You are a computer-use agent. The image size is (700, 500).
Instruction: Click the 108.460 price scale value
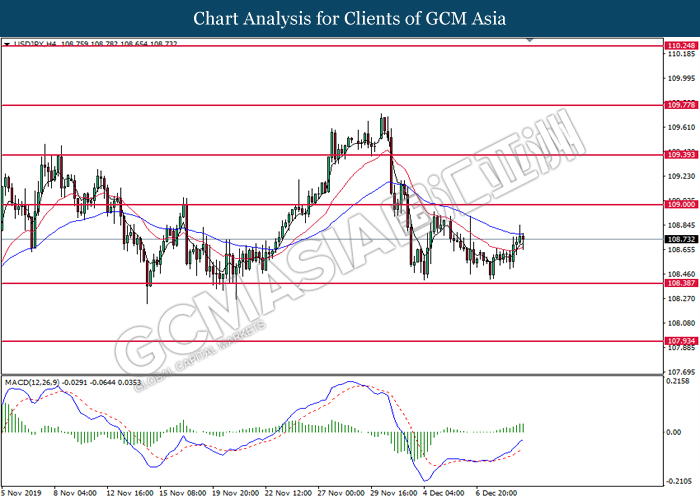681,274
